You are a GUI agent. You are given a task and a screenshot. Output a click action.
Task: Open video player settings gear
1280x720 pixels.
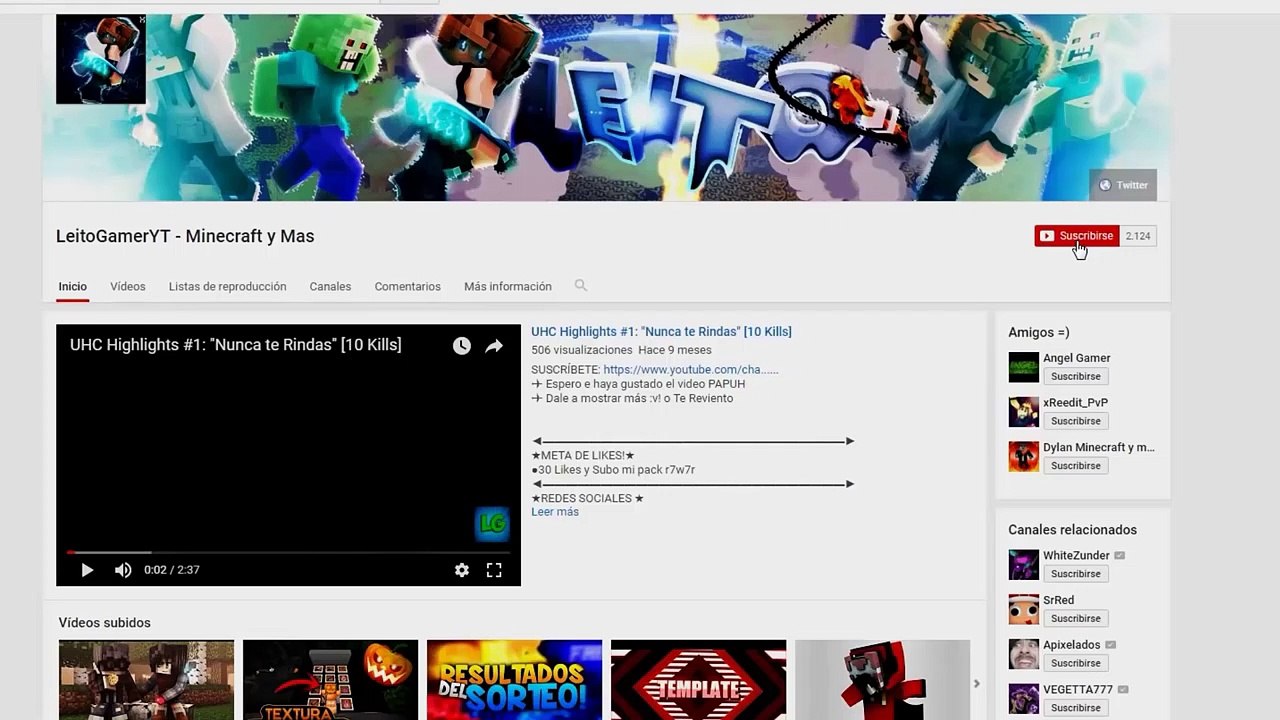coord(461,570)
